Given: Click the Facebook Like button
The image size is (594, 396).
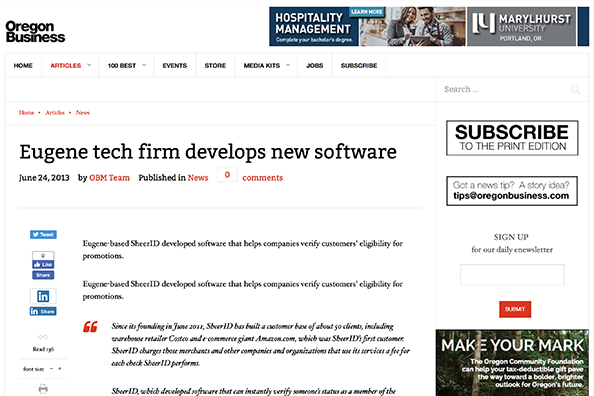Looking at the screenshot, I should coord(43,265).
